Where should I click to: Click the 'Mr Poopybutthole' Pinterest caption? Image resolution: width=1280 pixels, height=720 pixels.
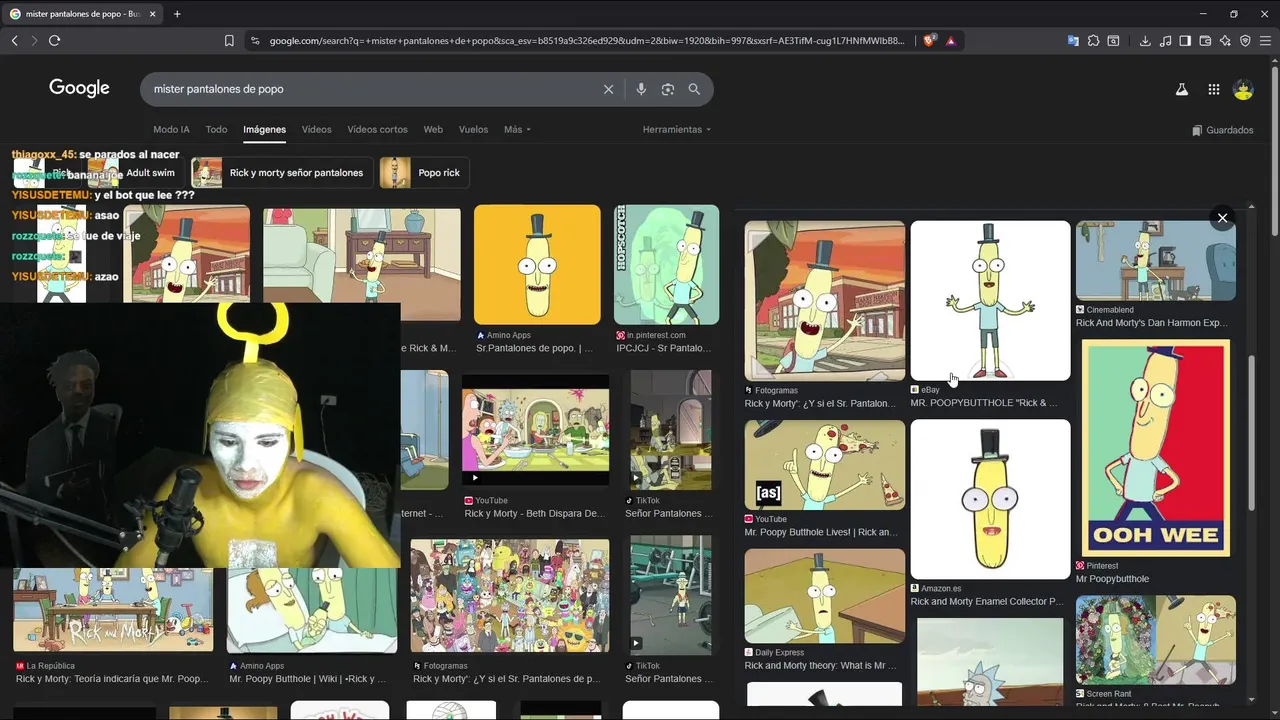coord(1113,579)
